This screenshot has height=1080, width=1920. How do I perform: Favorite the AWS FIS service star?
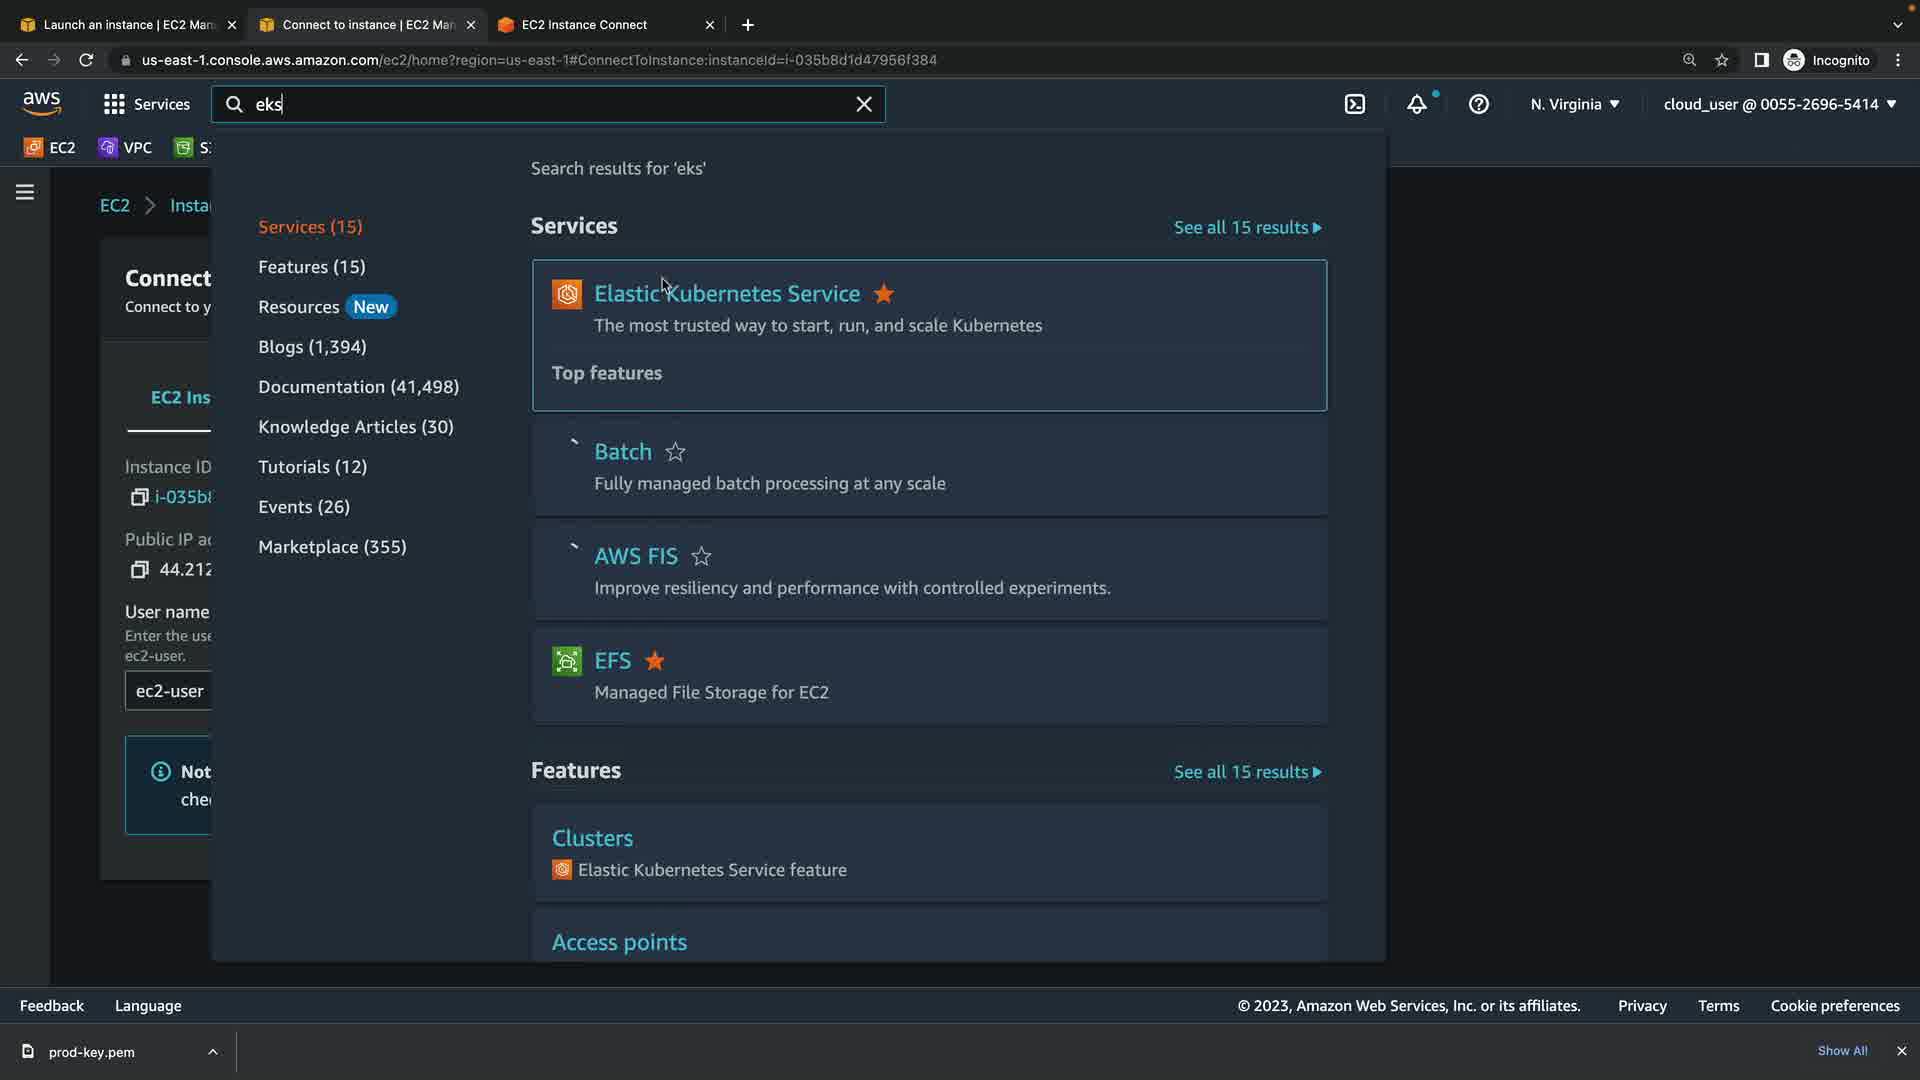[x=702, y=556]
